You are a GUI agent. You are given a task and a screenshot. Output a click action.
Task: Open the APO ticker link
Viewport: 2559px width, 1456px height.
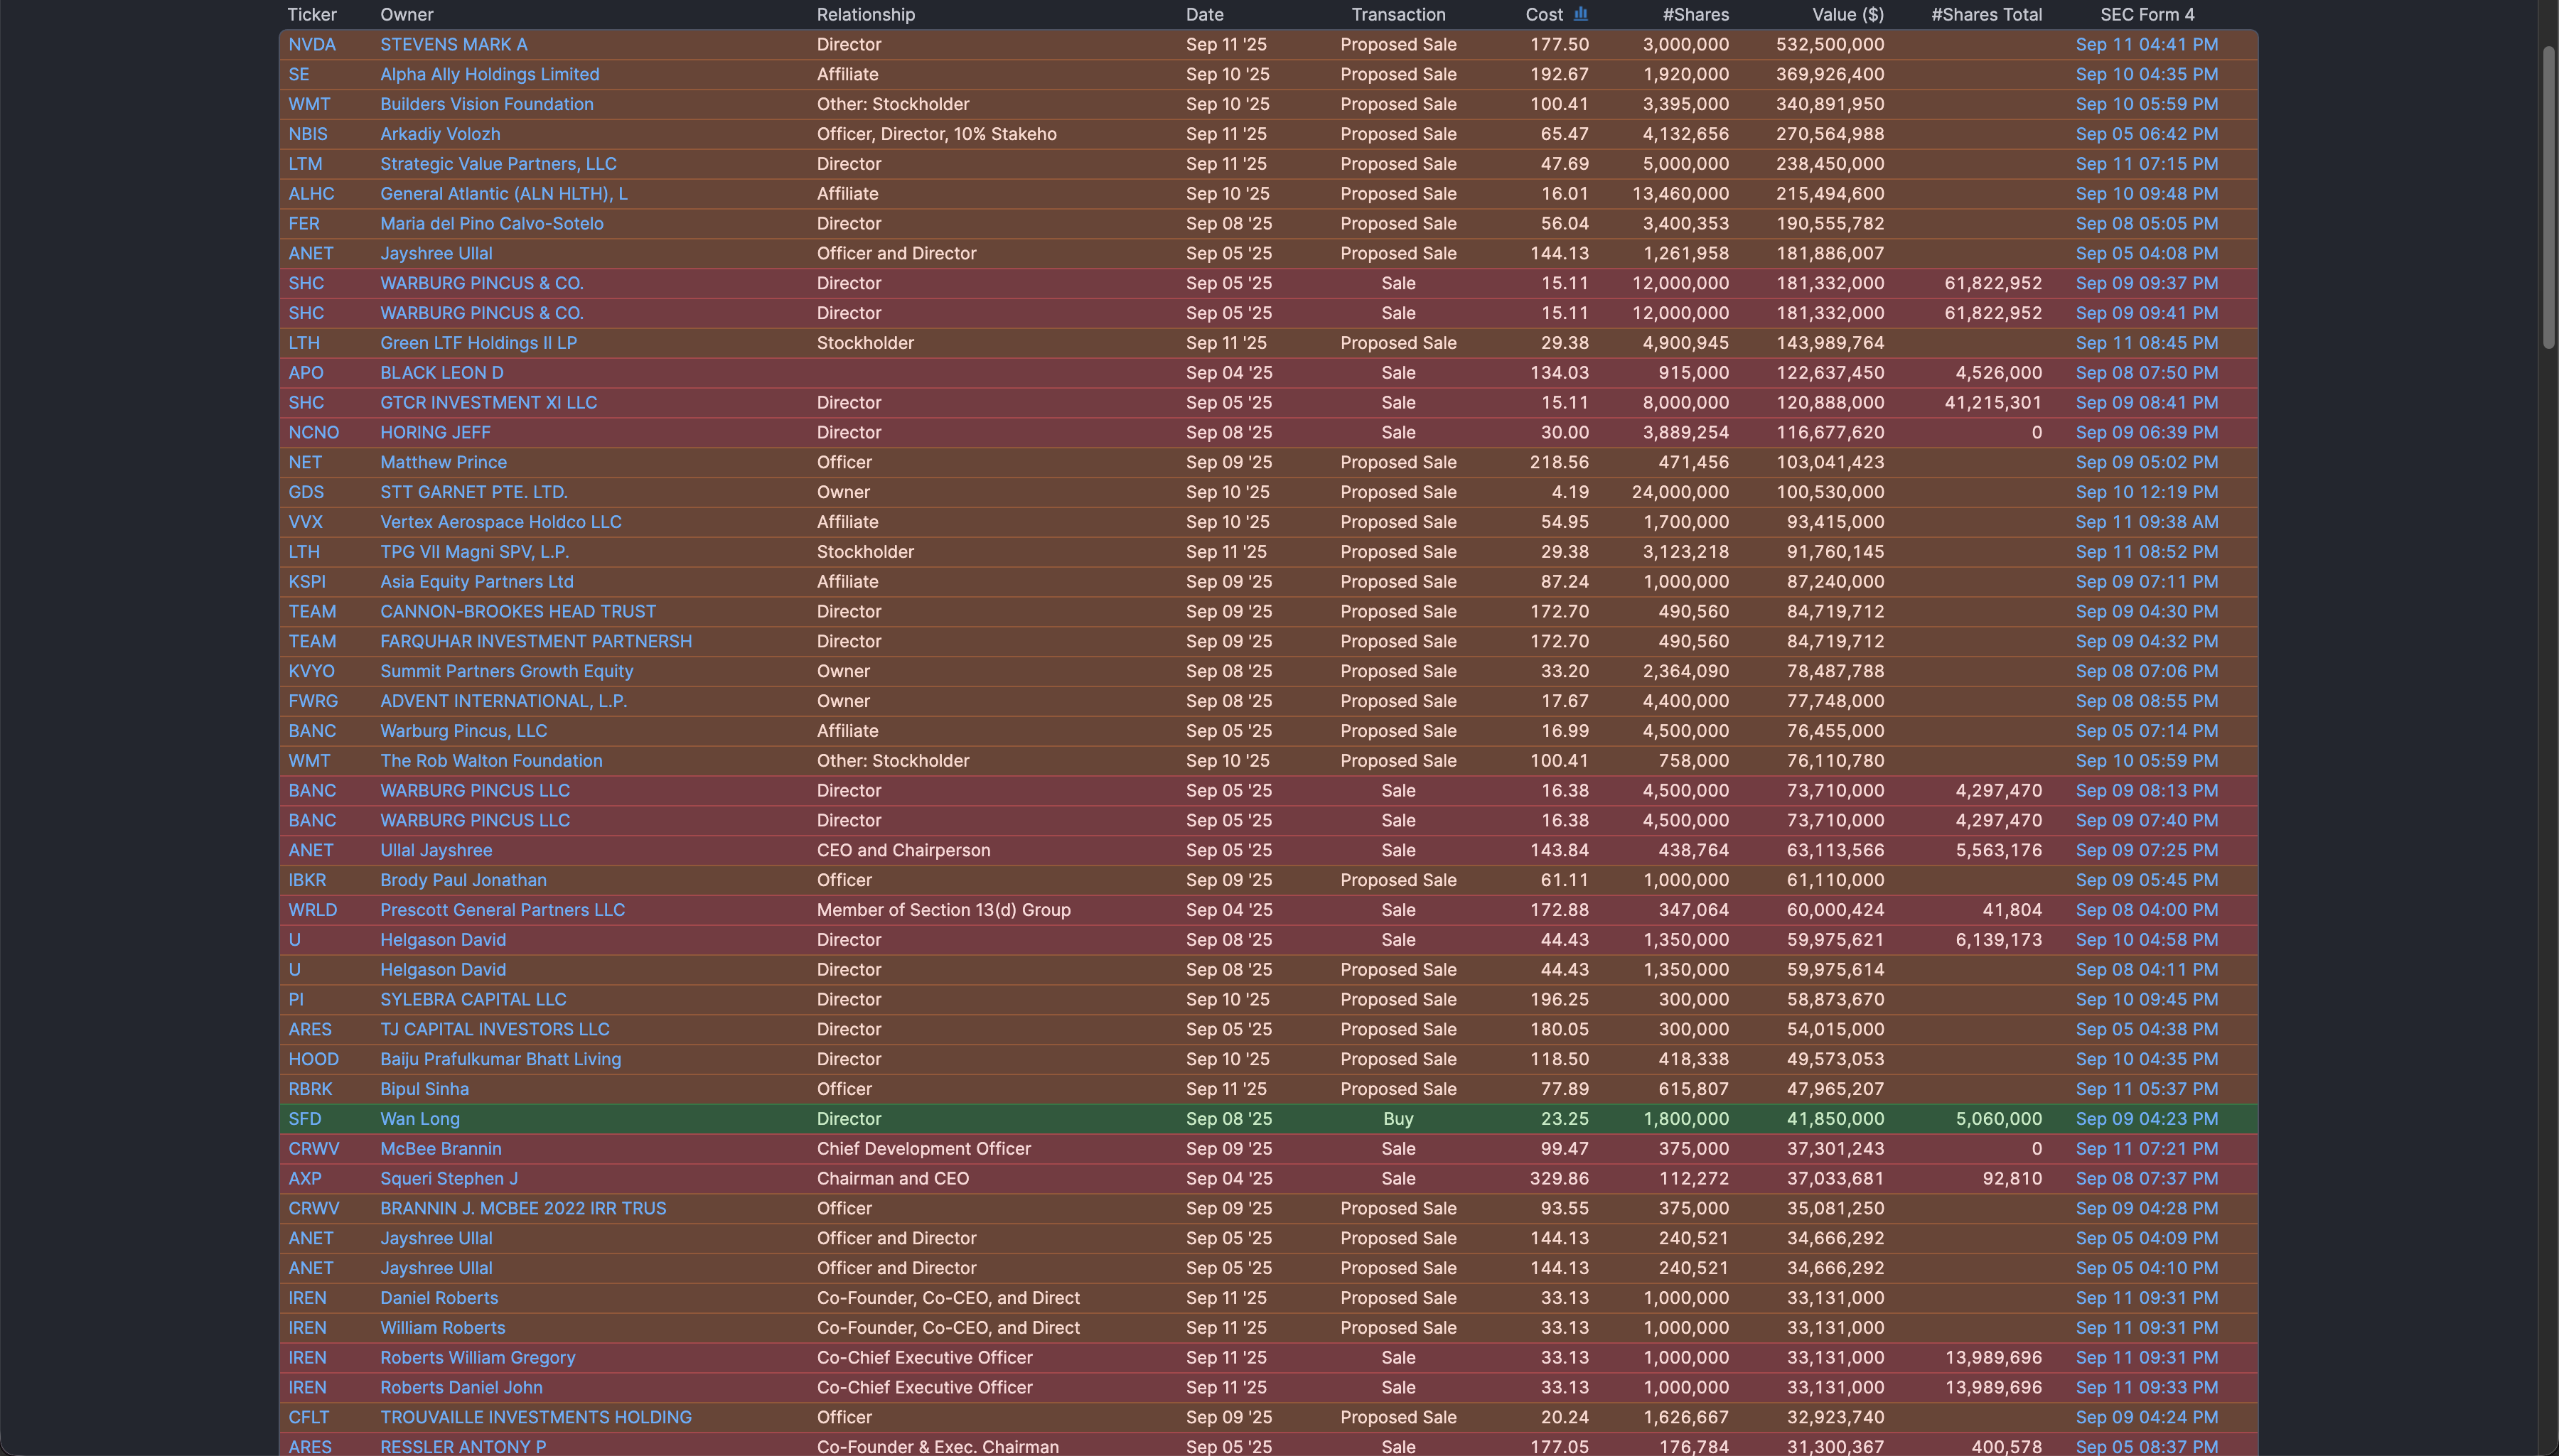coord(305,373)
